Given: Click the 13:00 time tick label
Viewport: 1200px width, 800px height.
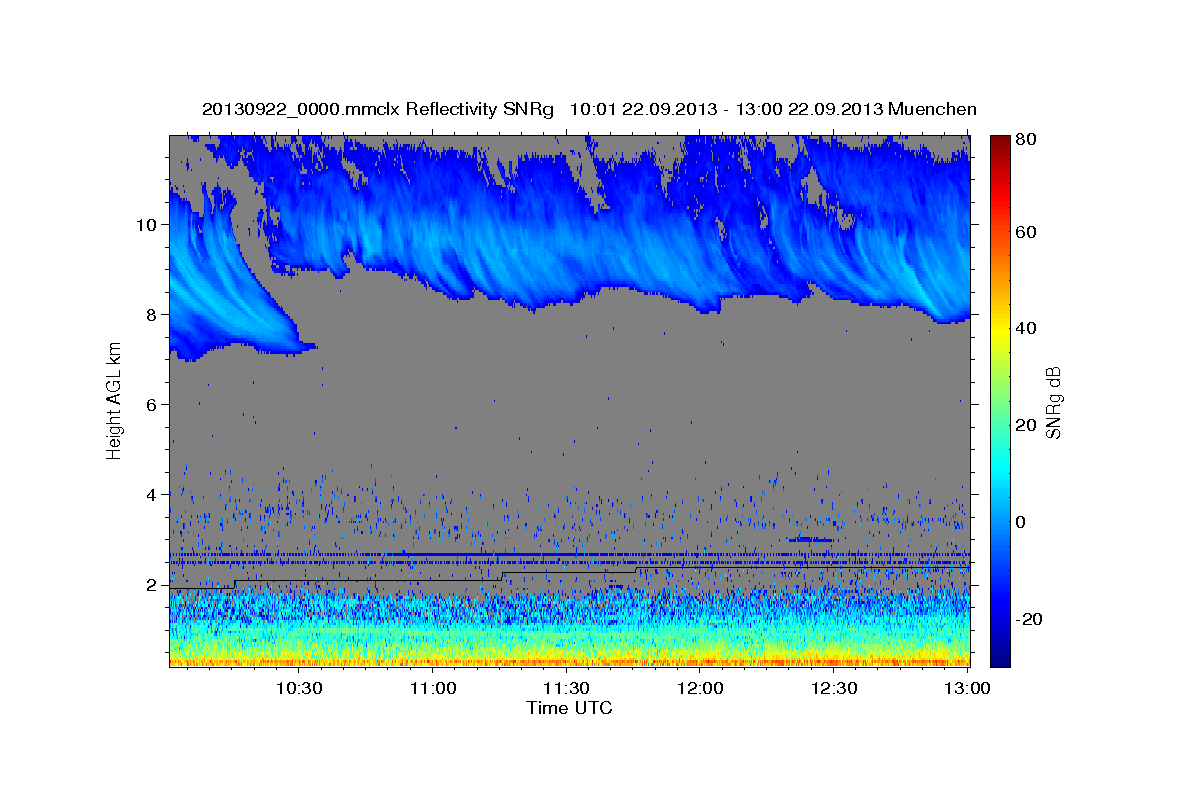Looking at the screenshot, I should [x=967, y=688].
